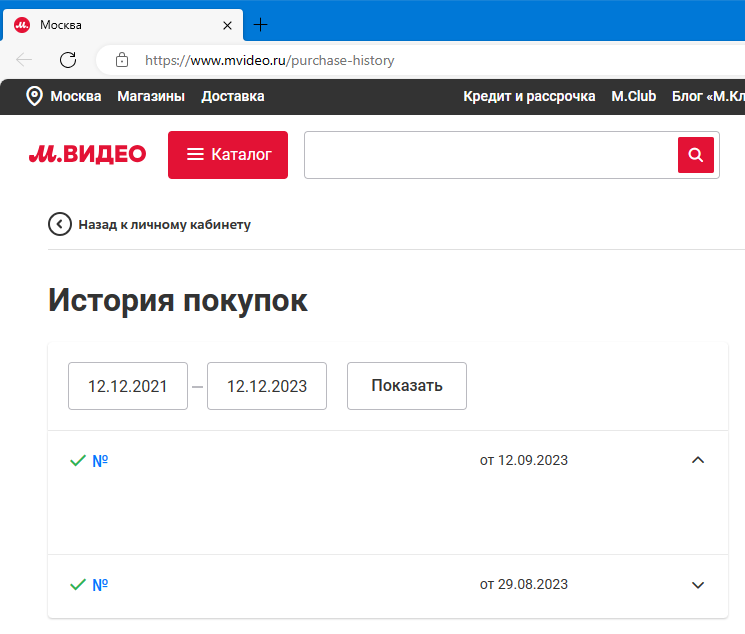The width and height of the screenshot is (745, 634).
Task: Open order № from 29.08.2023
Action: [x=100, y=585]
